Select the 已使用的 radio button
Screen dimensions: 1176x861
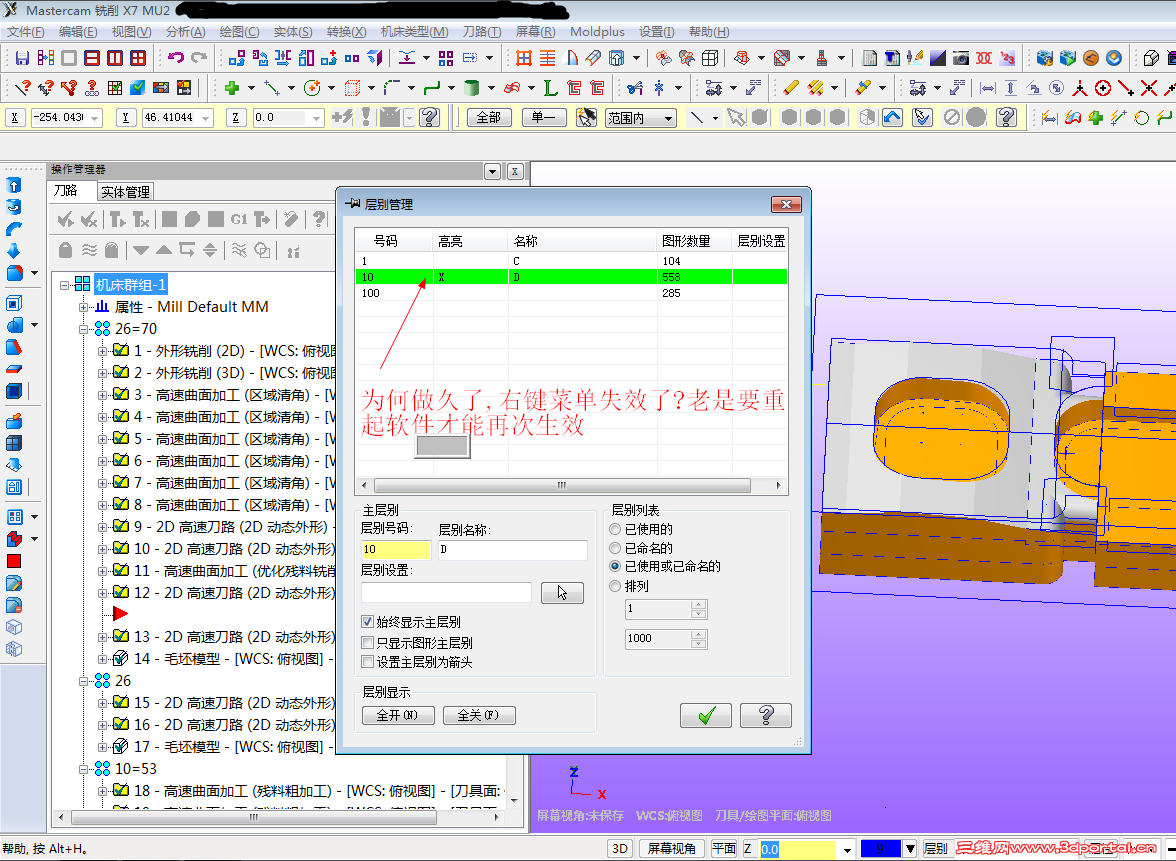coord(615,530)
